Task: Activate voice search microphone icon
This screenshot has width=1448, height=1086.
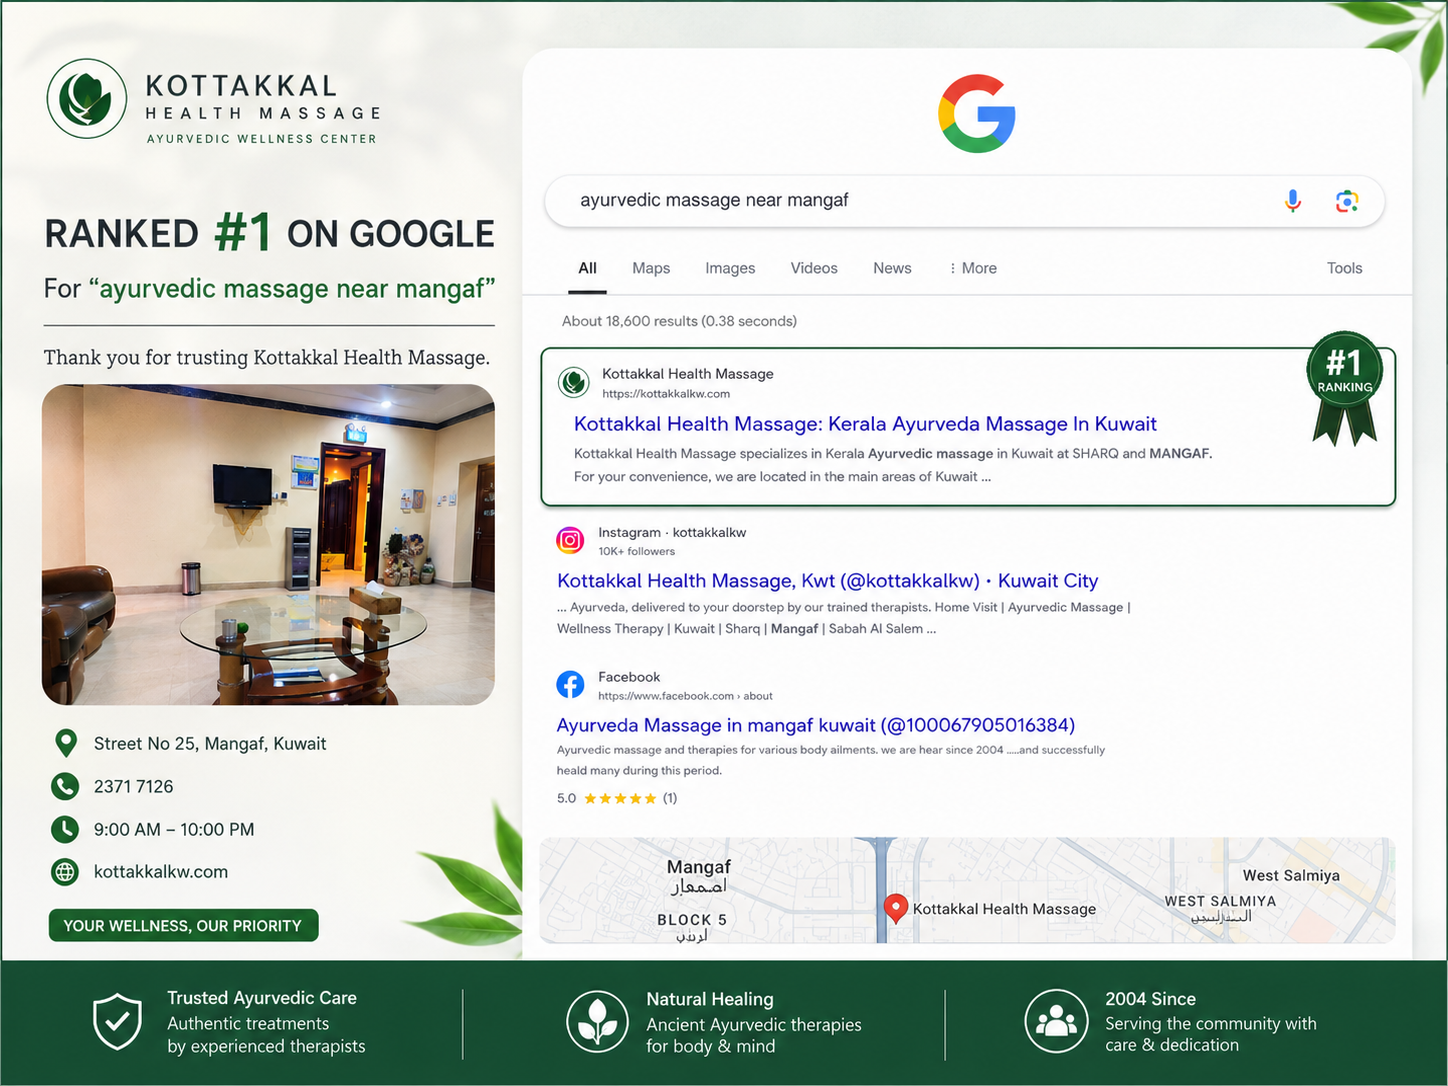Action: click(1293, 201)
